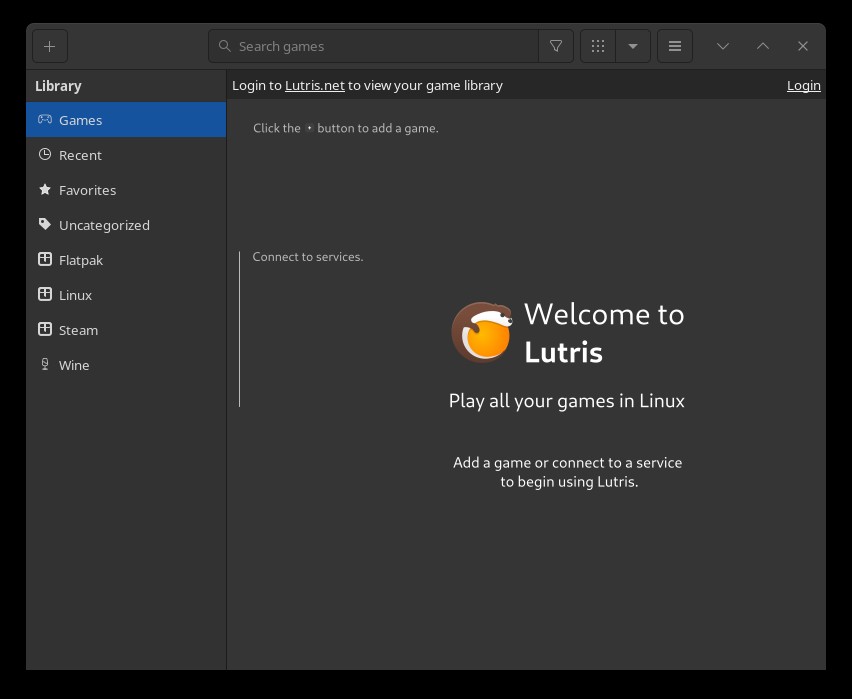Click the Library sidebar heading
Viewport: 852px width, 699px height.
coord(58,86)
